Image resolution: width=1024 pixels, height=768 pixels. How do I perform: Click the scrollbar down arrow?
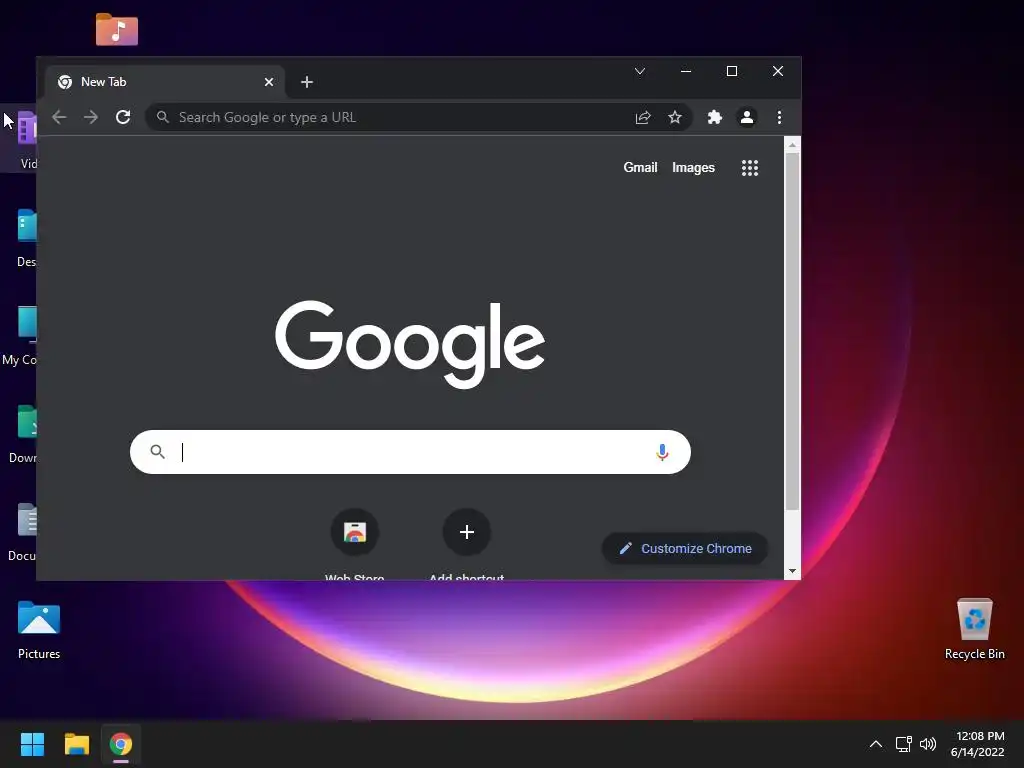tap(792, 571)
